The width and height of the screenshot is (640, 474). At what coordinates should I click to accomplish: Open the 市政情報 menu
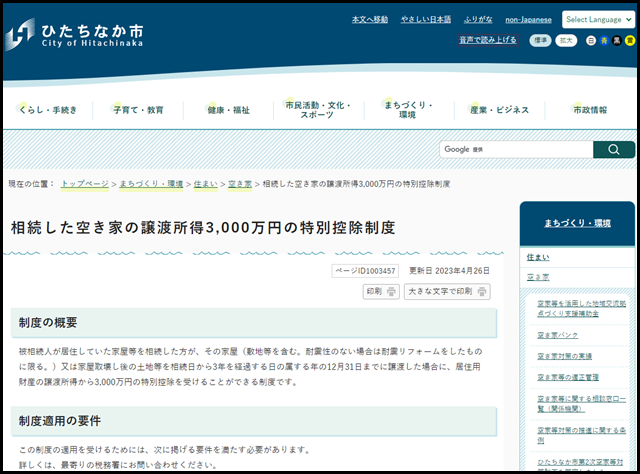pyautogui.click(x=589, y=110)
